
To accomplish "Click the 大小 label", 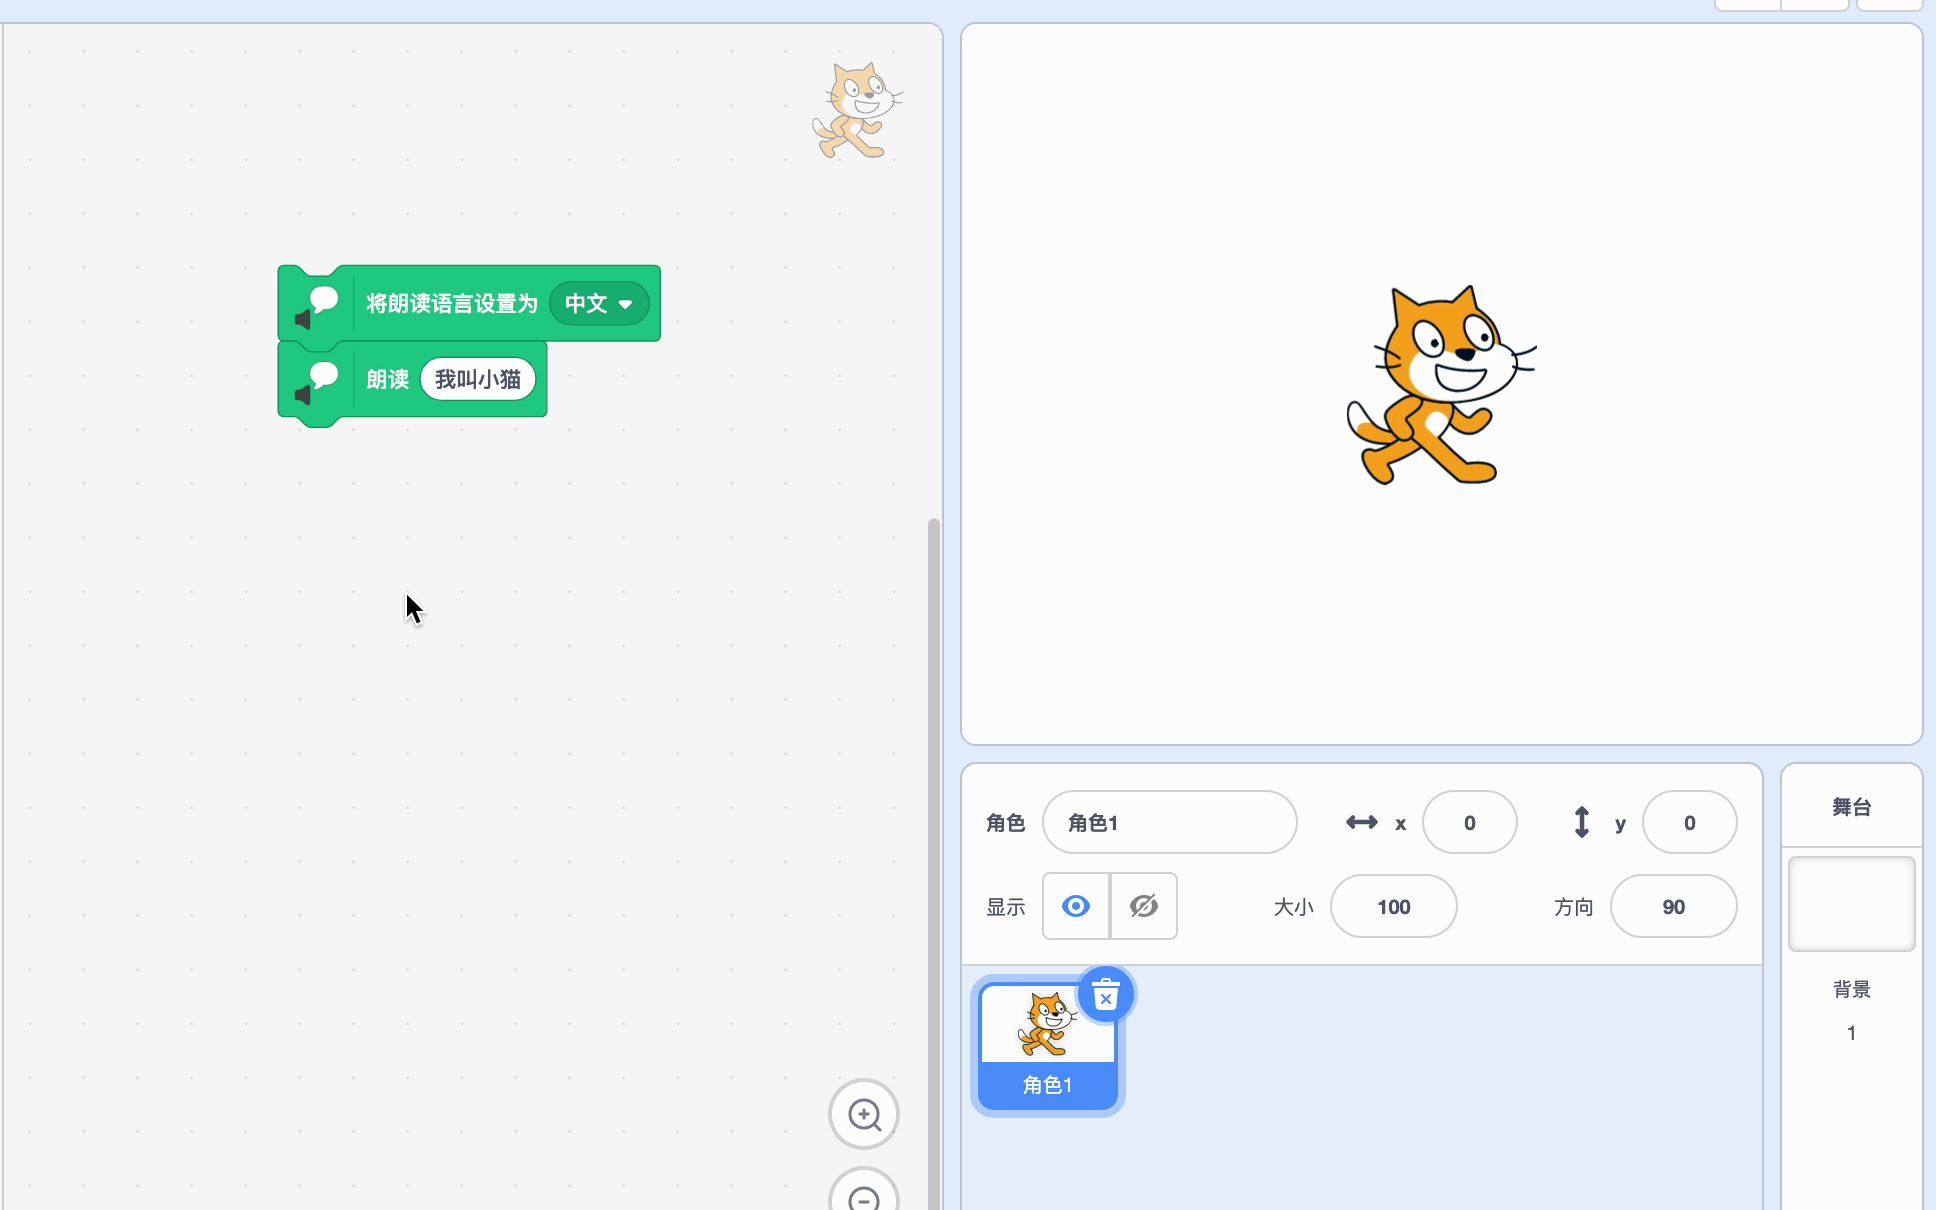I will [1293, 907].
